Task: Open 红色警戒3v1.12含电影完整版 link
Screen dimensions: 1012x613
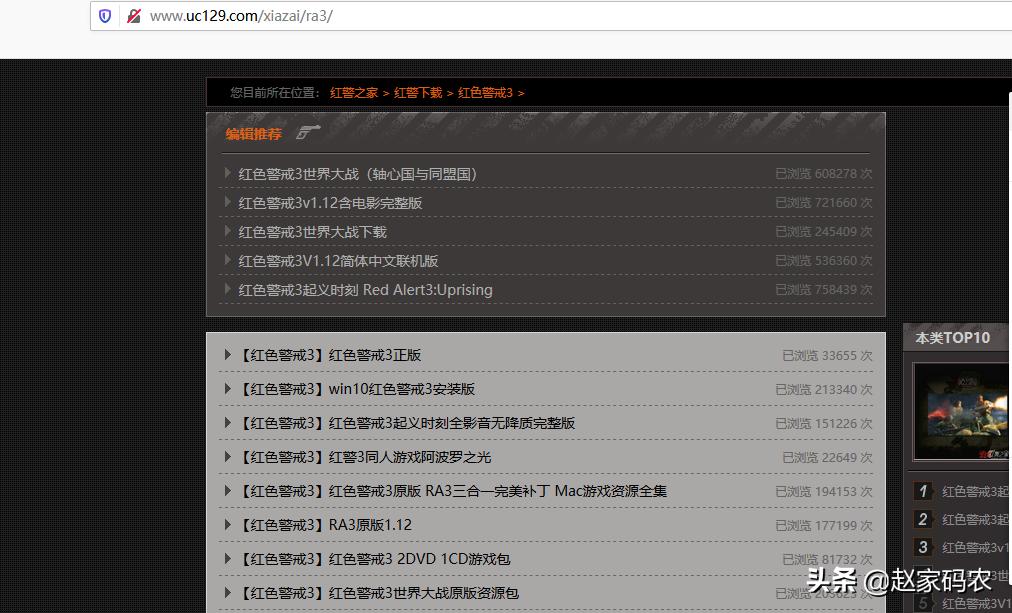Action: (330, 203)
